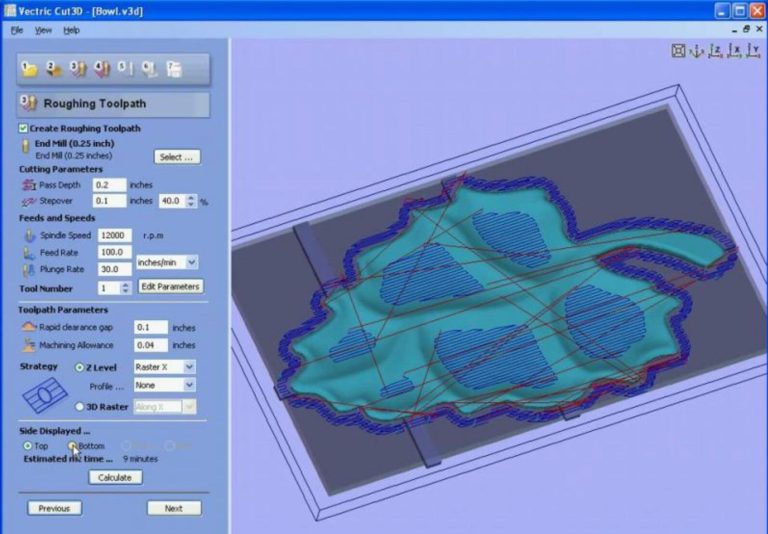The width and height of the screenshot is (768, 534).
Task: Open step 5 cut out icon
Action: click(x=125, y=69)
